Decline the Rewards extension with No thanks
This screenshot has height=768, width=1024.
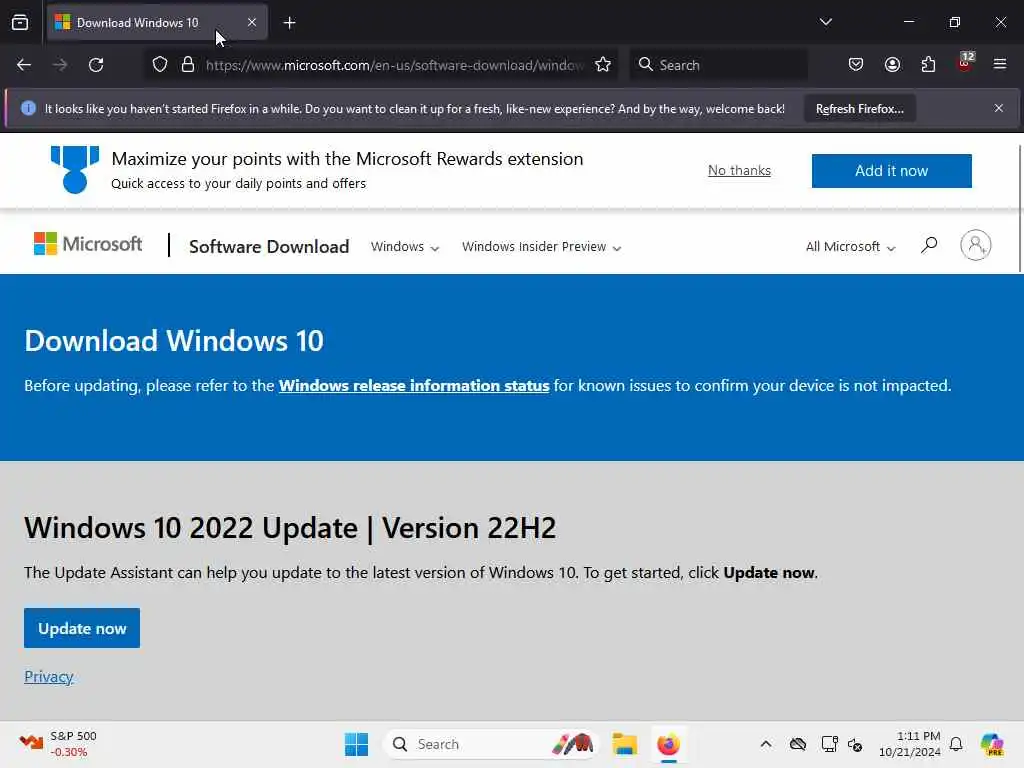coord(739,170)
